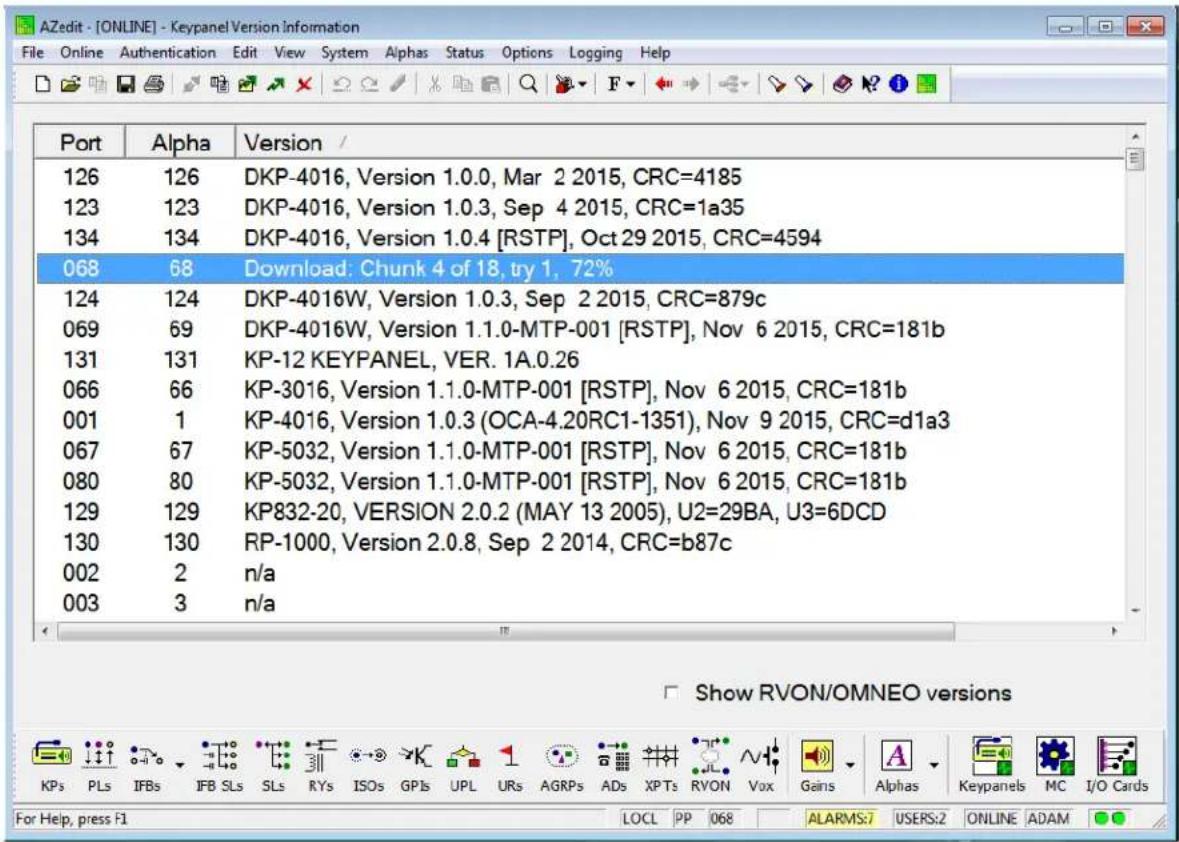Viewport: 1179px width, 842px height.
Task: Open the XPTs crosspoints icon
Action: pos(661,765)
